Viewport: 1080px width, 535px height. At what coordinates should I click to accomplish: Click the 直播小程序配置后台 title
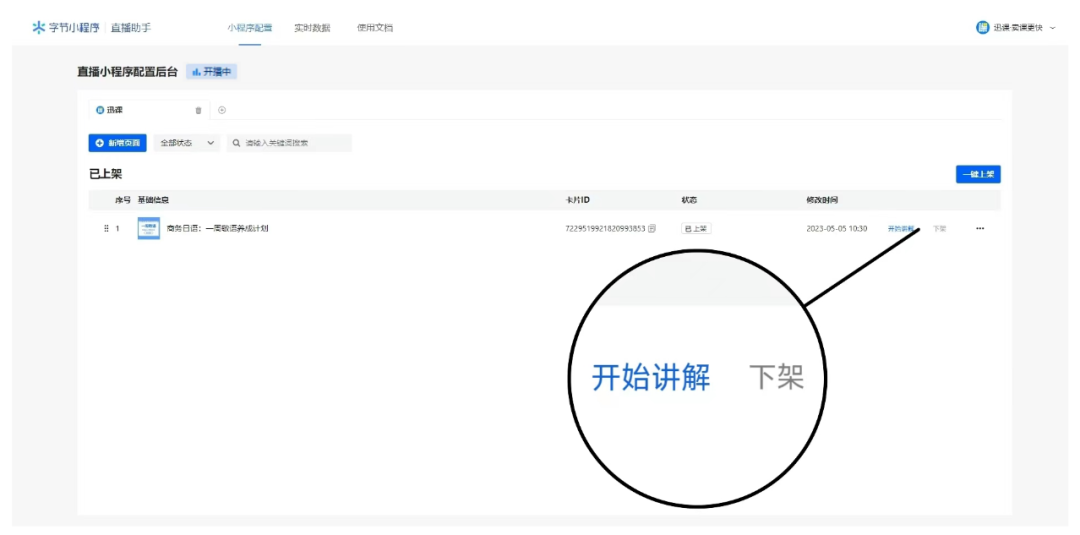click(127, 72)
